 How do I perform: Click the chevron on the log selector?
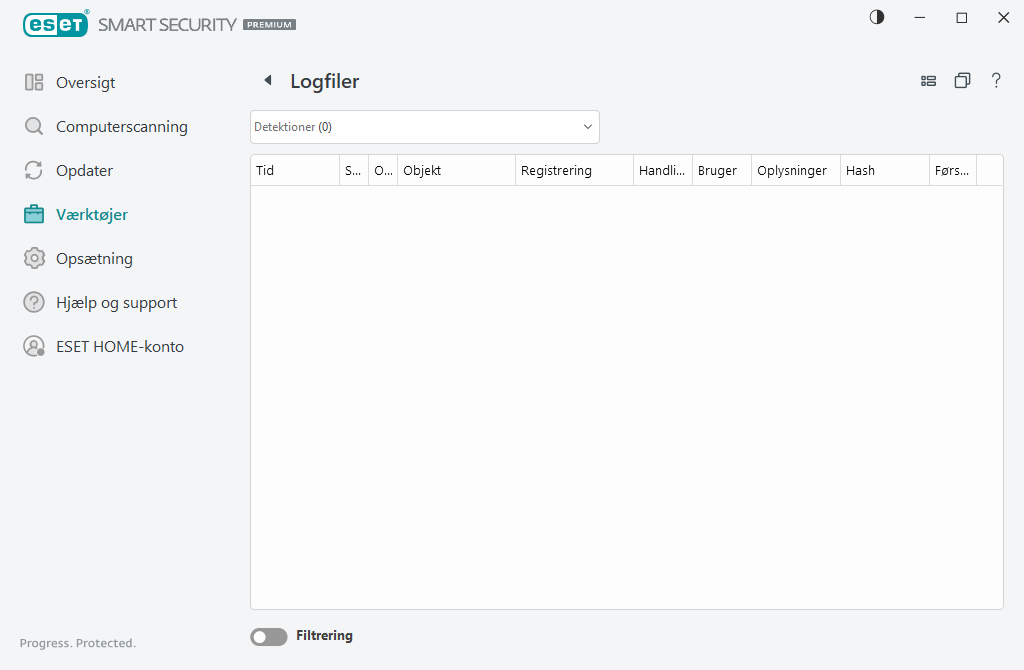[587, 127]
